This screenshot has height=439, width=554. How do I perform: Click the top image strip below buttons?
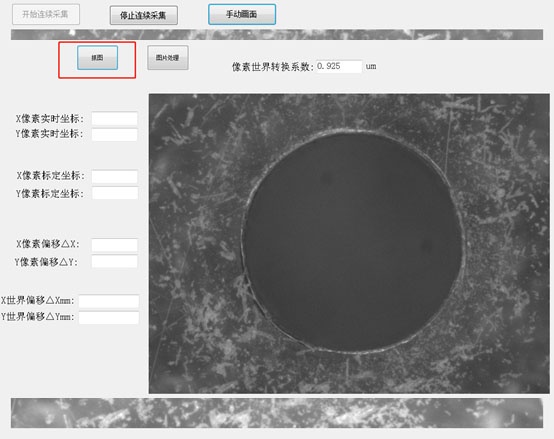277,35
